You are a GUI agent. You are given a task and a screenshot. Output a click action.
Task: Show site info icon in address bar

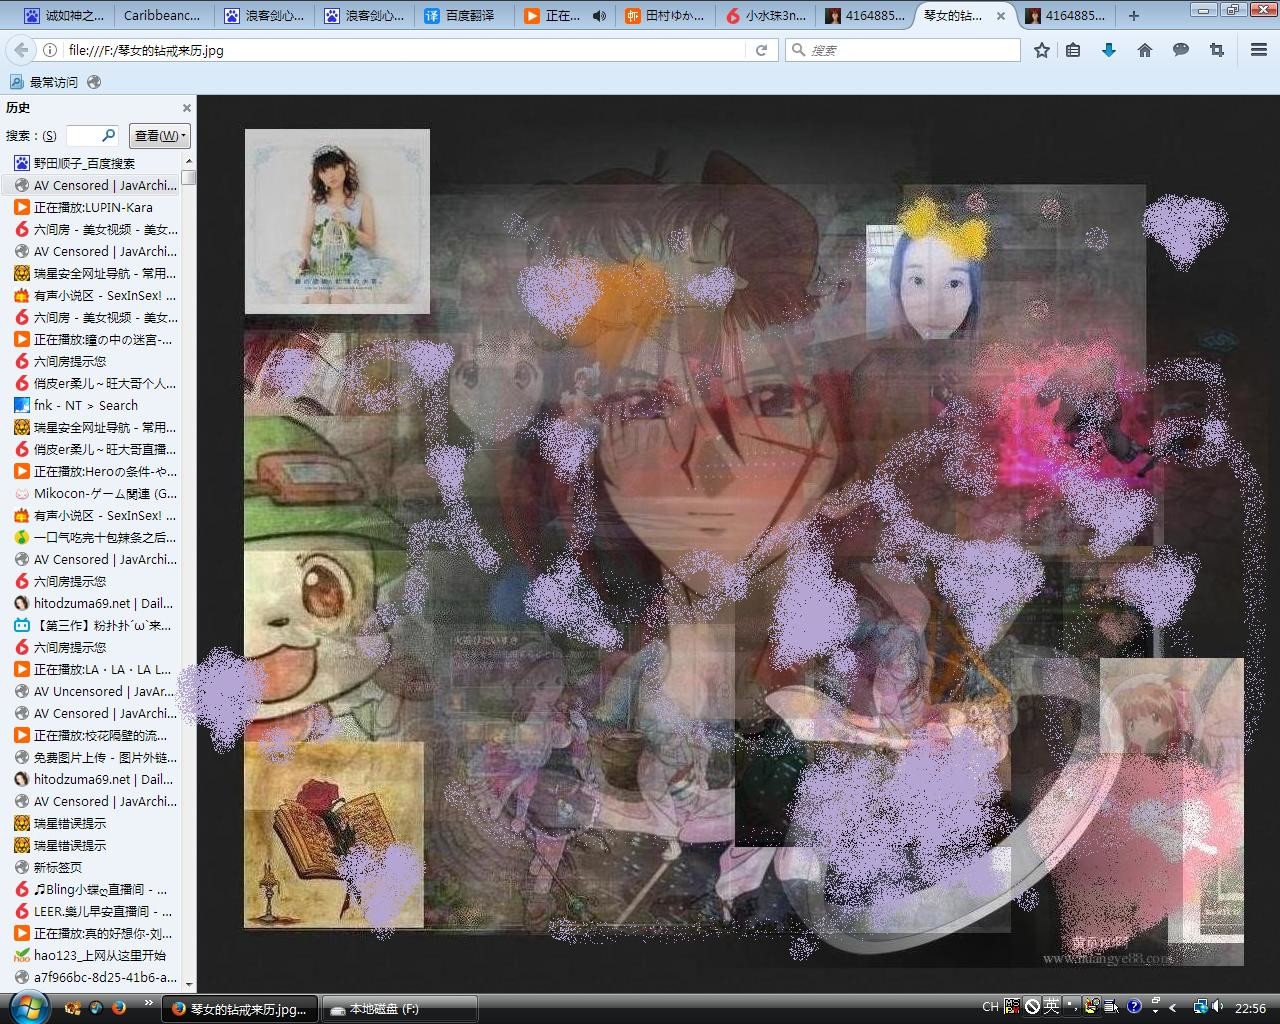50,50
